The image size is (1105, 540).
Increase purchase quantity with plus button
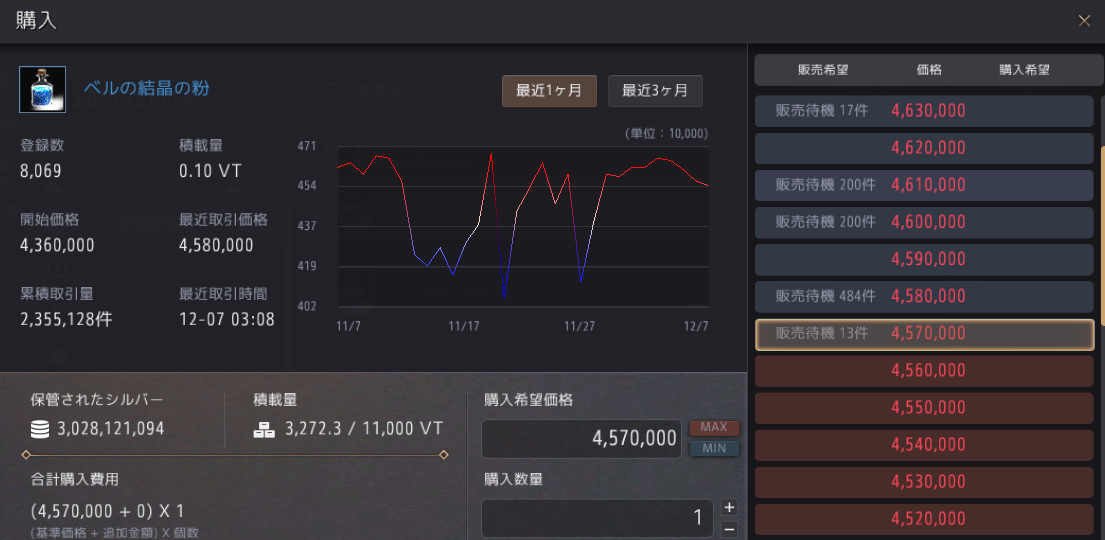coord(729,507)
